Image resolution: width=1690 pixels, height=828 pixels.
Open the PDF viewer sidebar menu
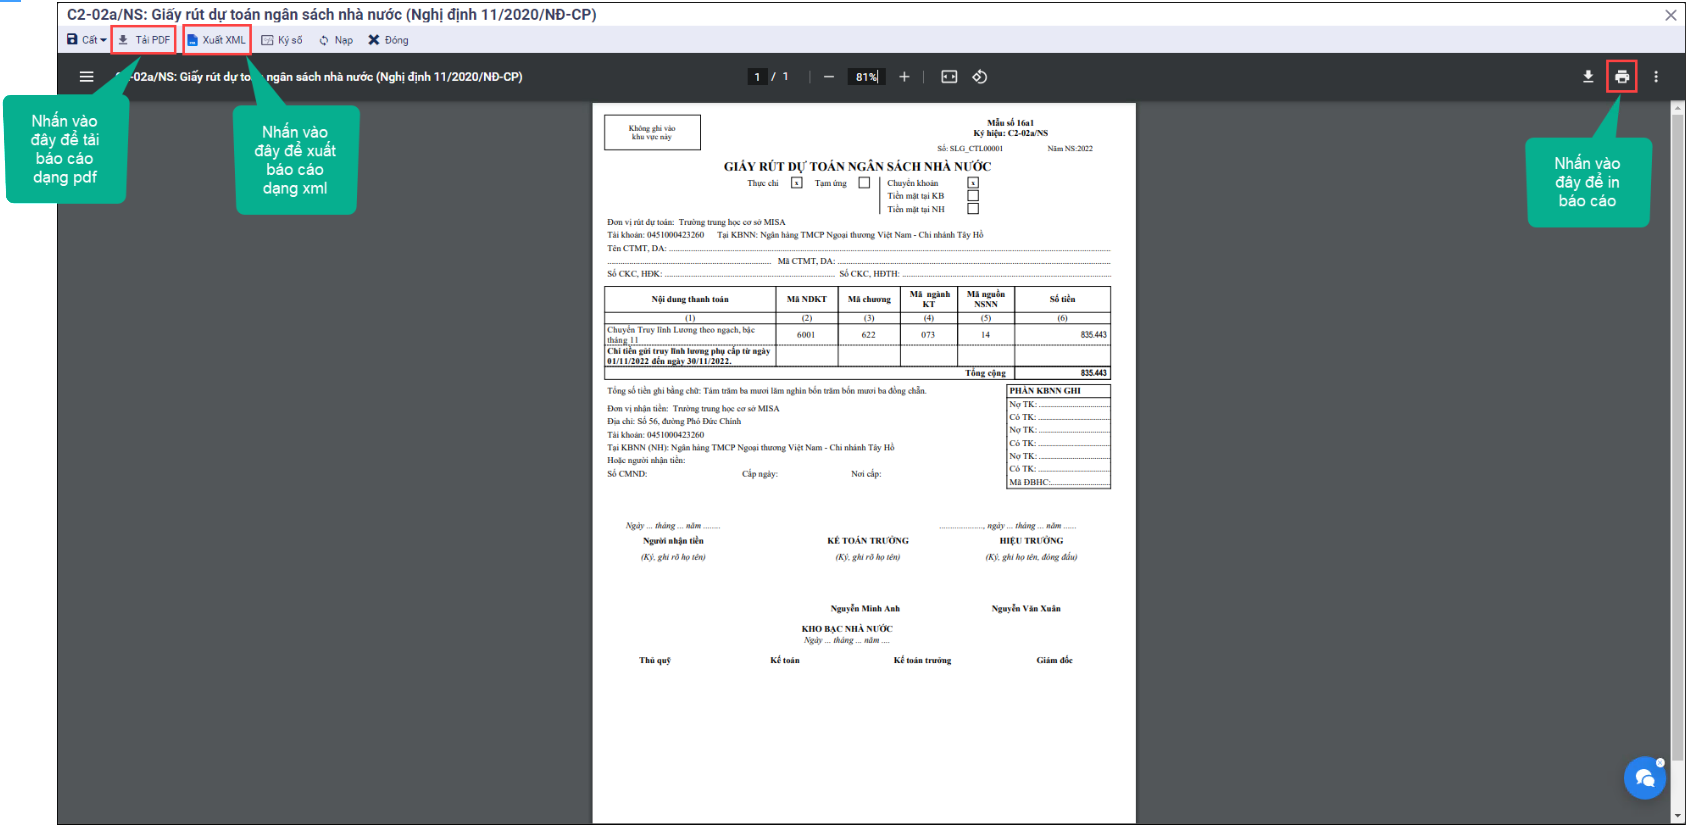click(x=87, y=77)
